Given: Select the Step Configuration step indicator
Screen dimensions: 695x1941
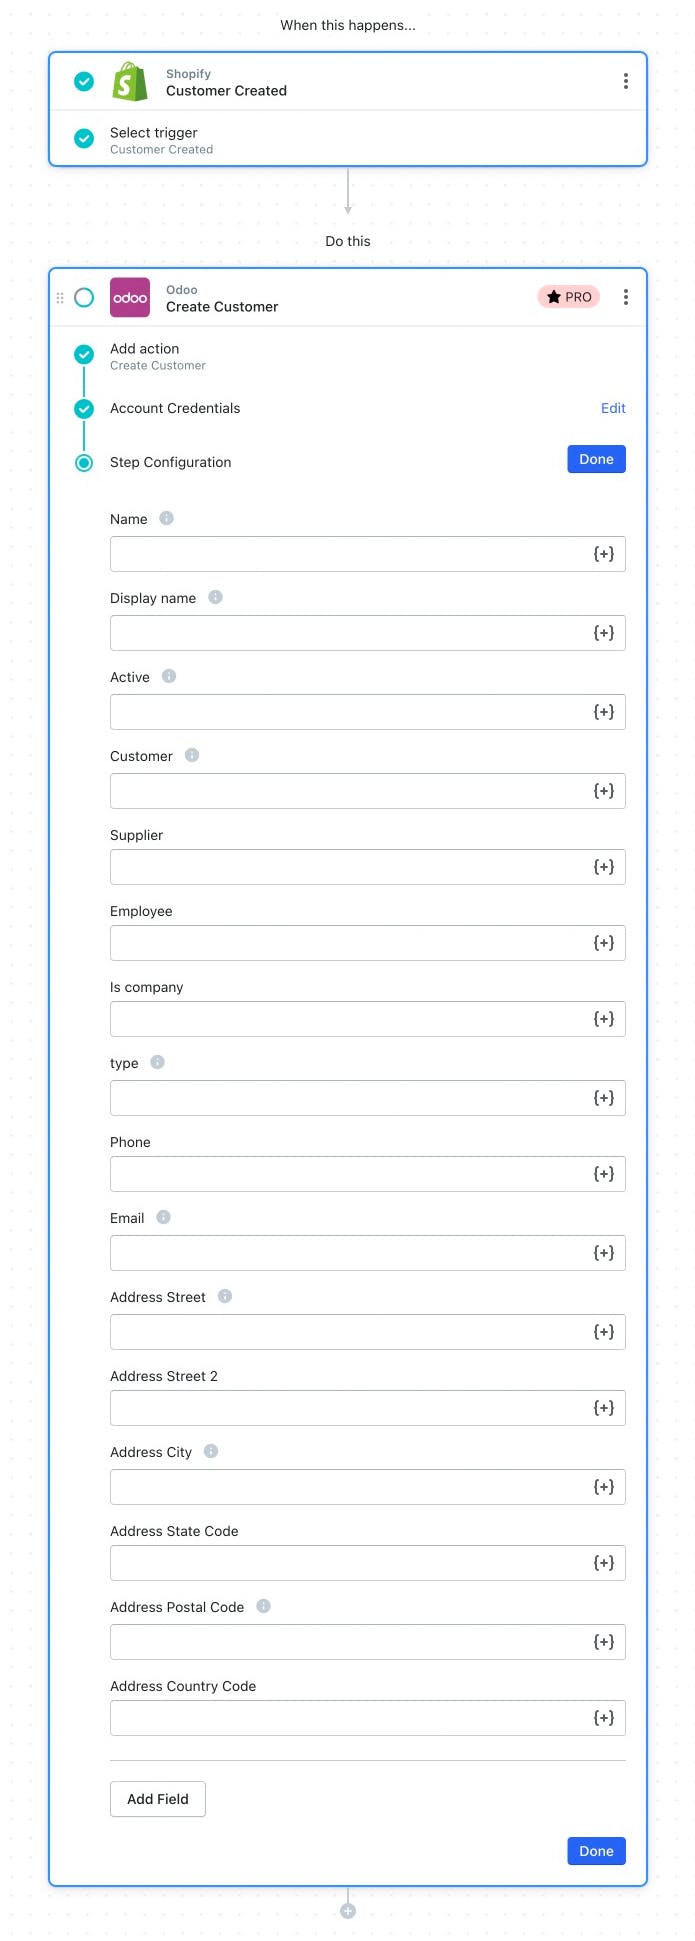Looking at the screenshot, I should click(84, 462).
